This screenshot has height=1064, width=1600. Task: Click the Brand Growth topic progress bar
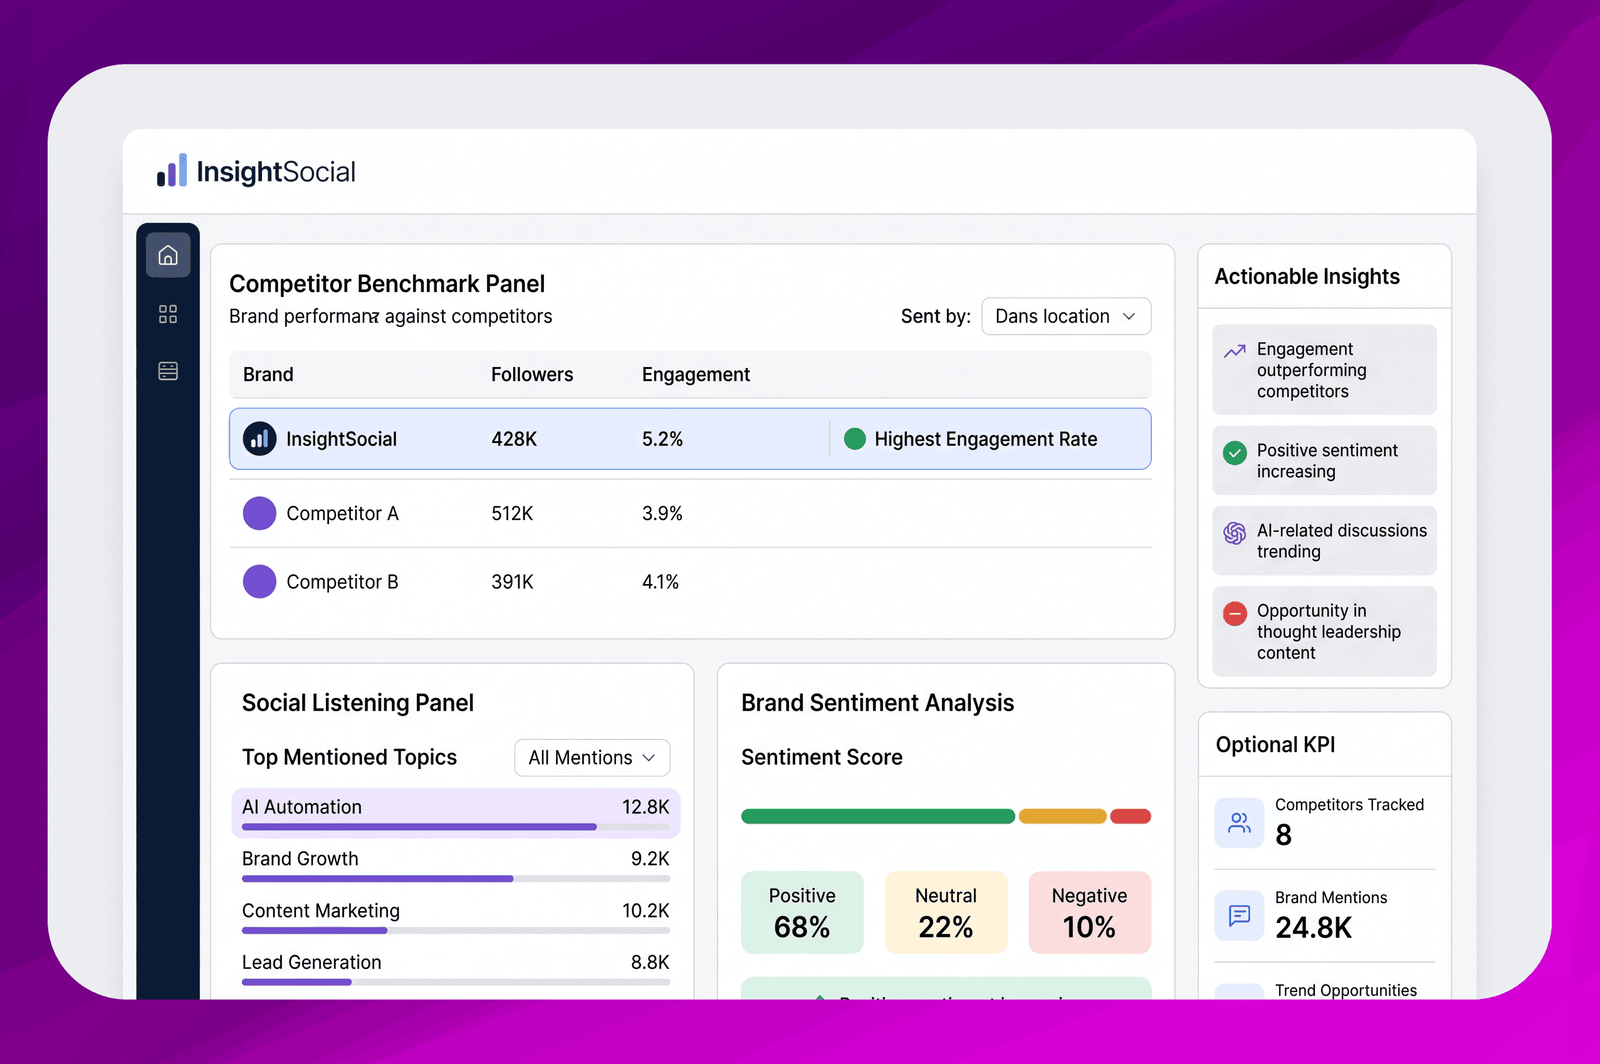[x=456, y=879]
